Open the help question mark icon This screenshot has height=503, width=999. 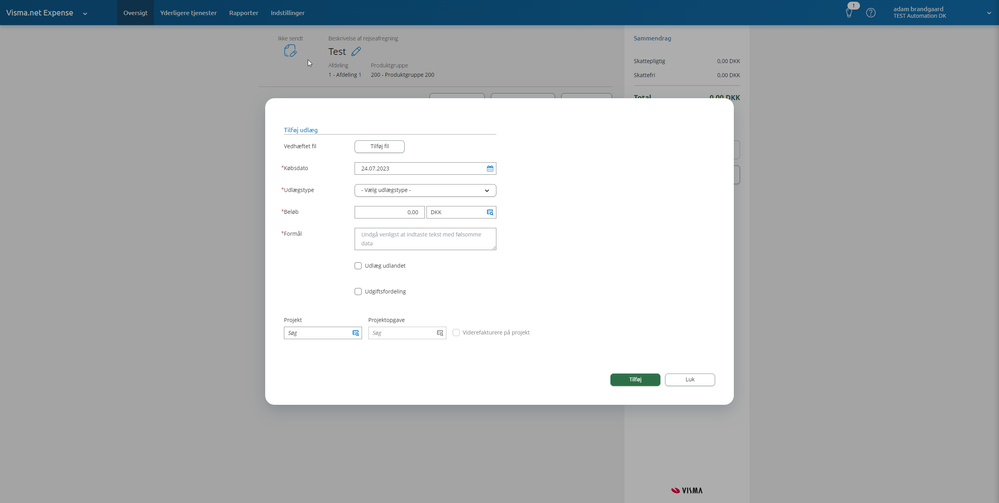point(870,13)
